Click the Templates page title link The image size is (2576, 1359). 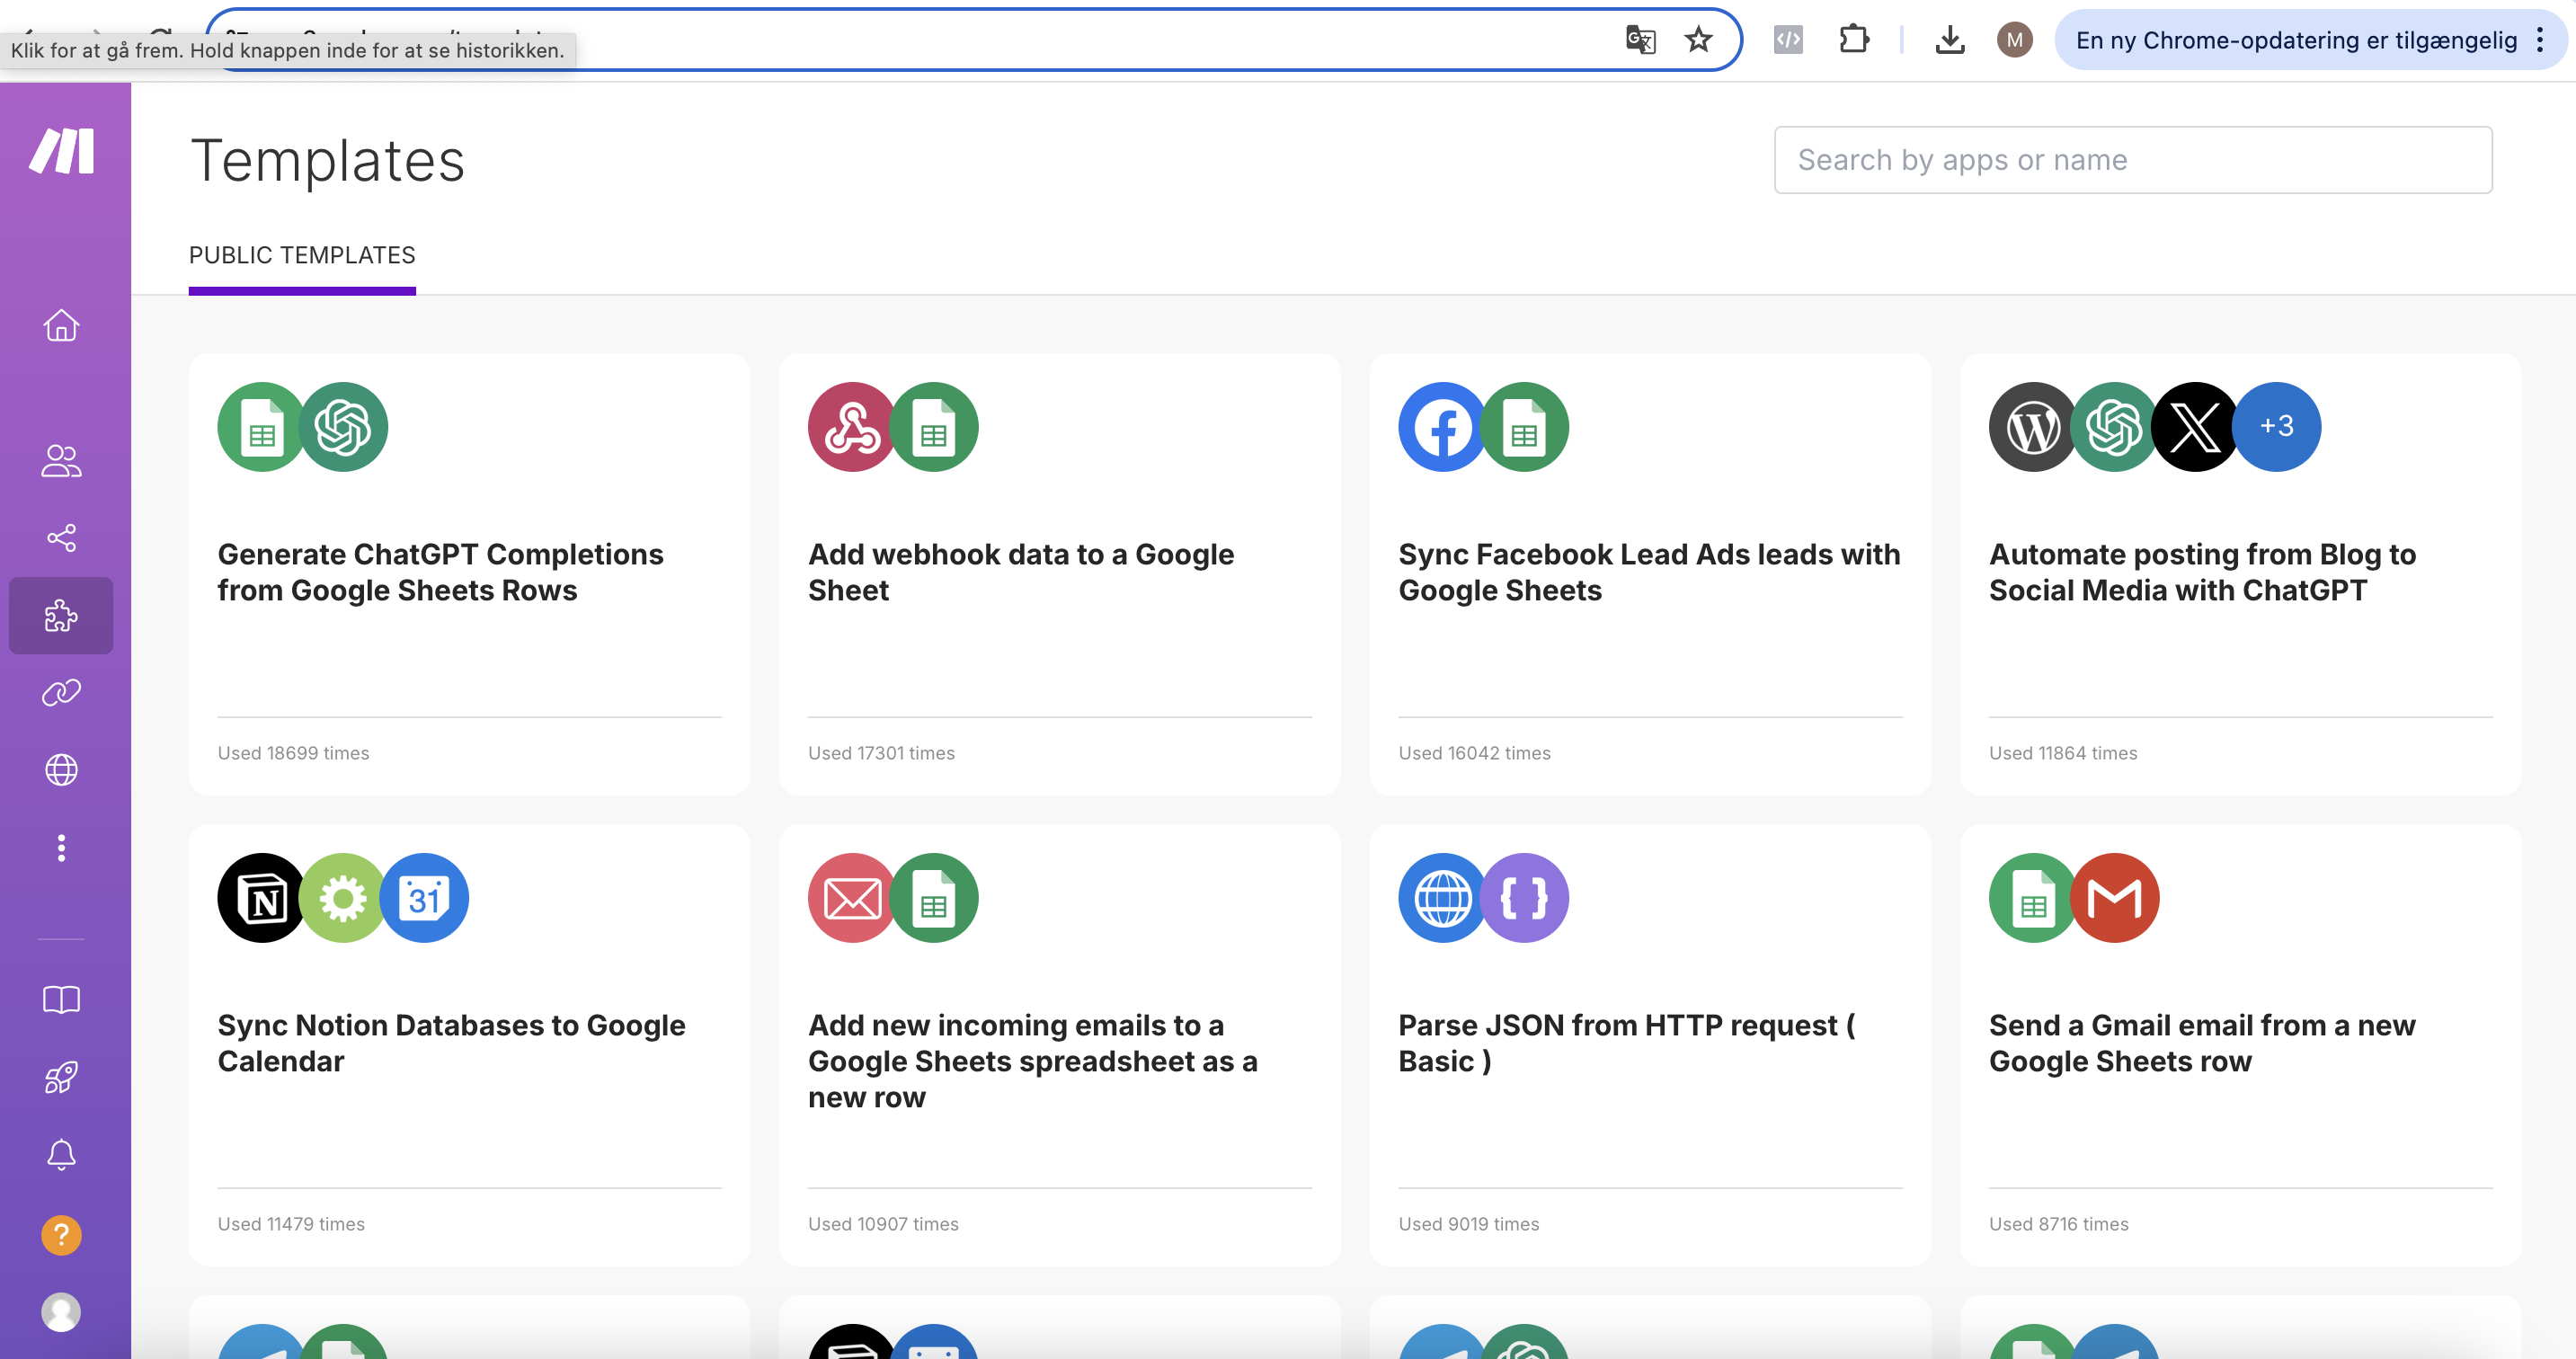(327, 156)
